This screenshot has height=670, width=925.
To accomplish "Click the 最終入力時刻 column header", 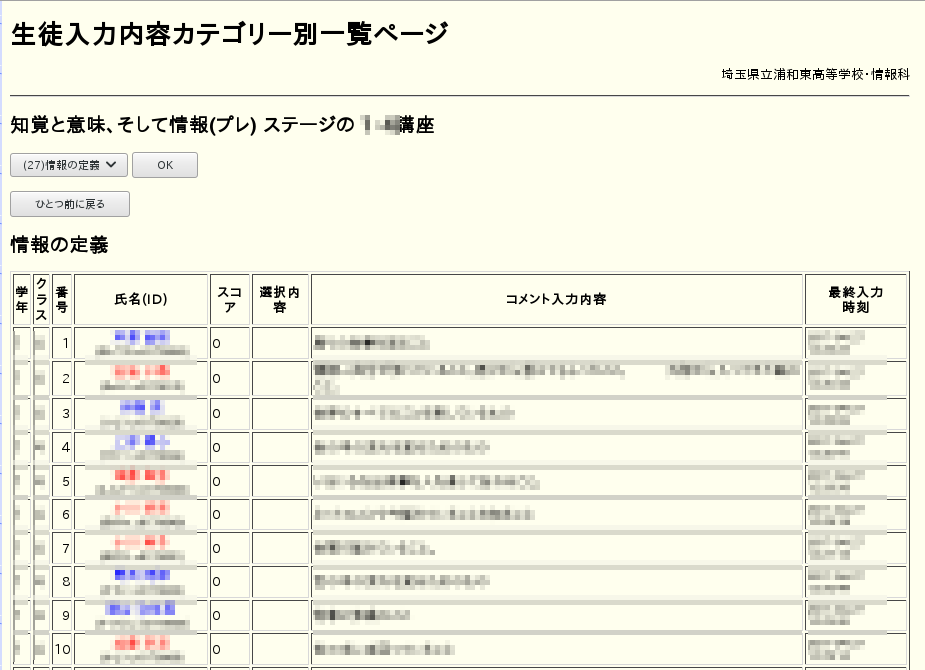I will coord(855,299).
